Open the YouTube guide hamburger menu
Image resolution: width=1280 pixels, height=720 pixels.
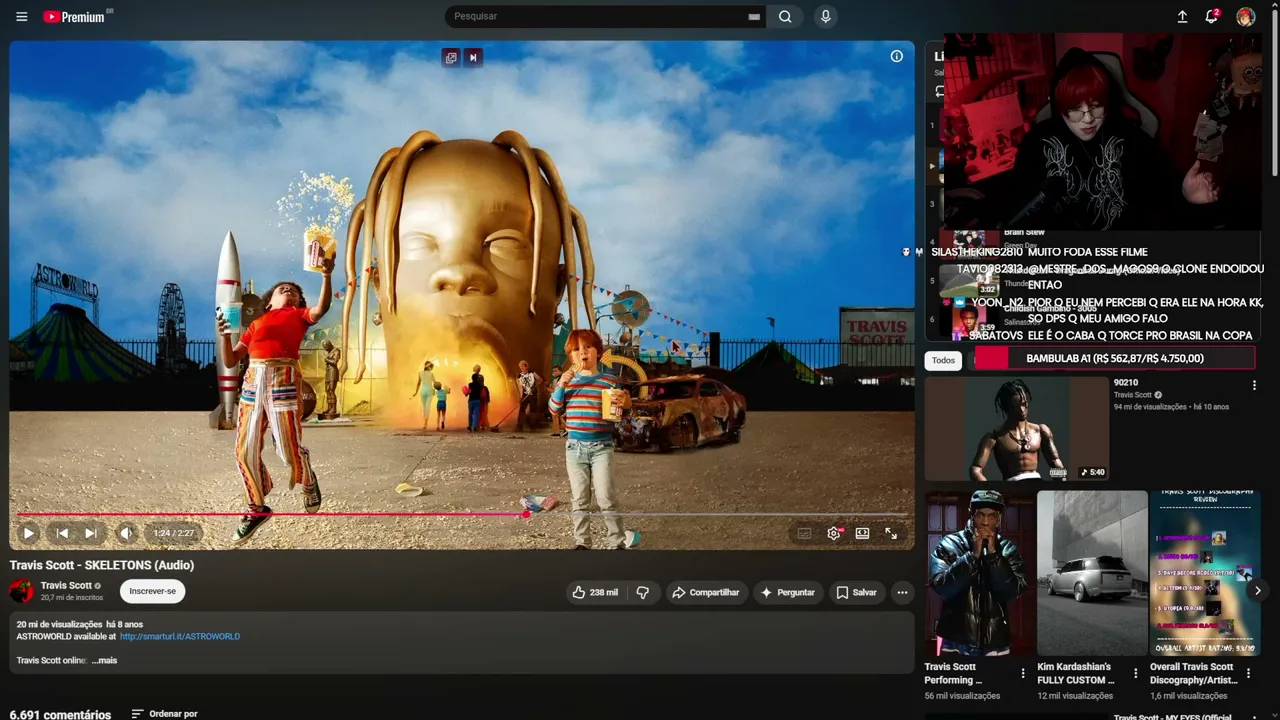pos(22,17)
